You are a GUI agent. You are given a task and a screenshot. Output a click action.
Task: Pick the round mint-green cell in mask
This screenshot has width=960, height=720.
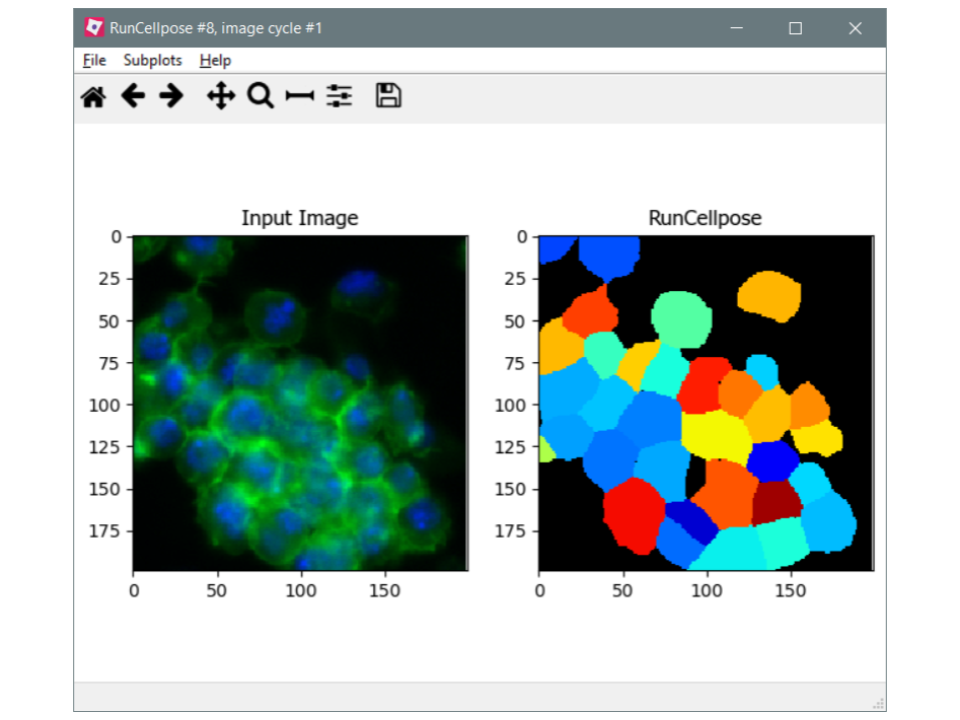(x=680, y=317)
